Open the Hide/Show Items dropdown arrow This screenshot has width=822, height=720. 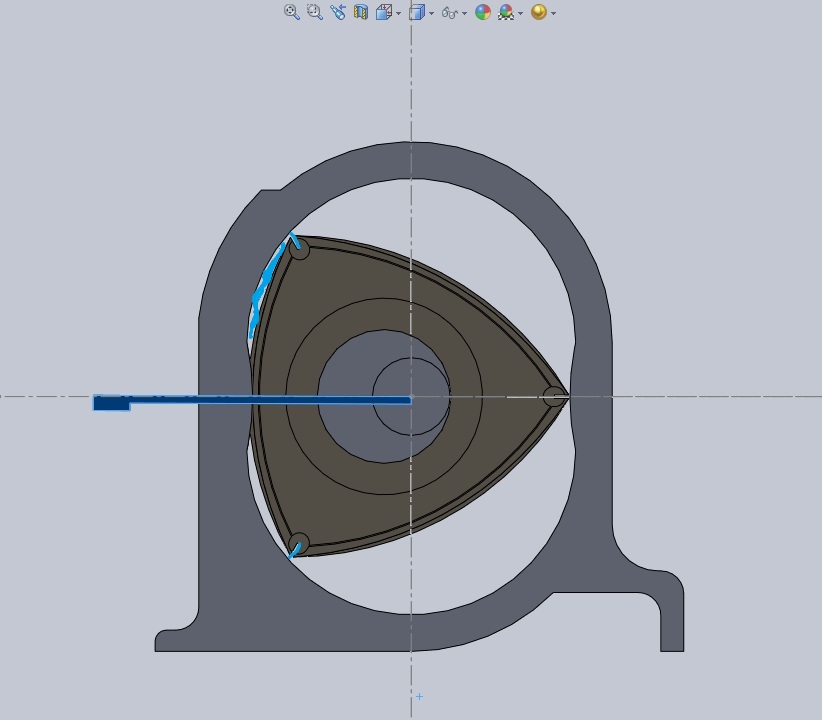[464, 14]
